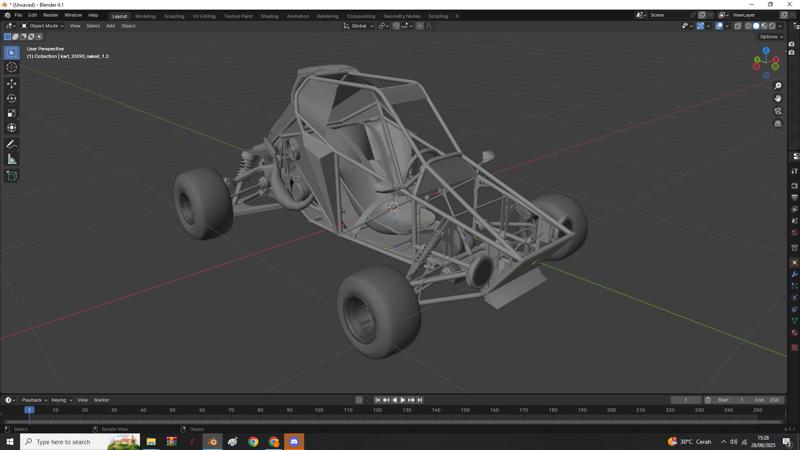Activate the 3D Cursor tool
Viewport: 800px width, 450px height.
12,67
